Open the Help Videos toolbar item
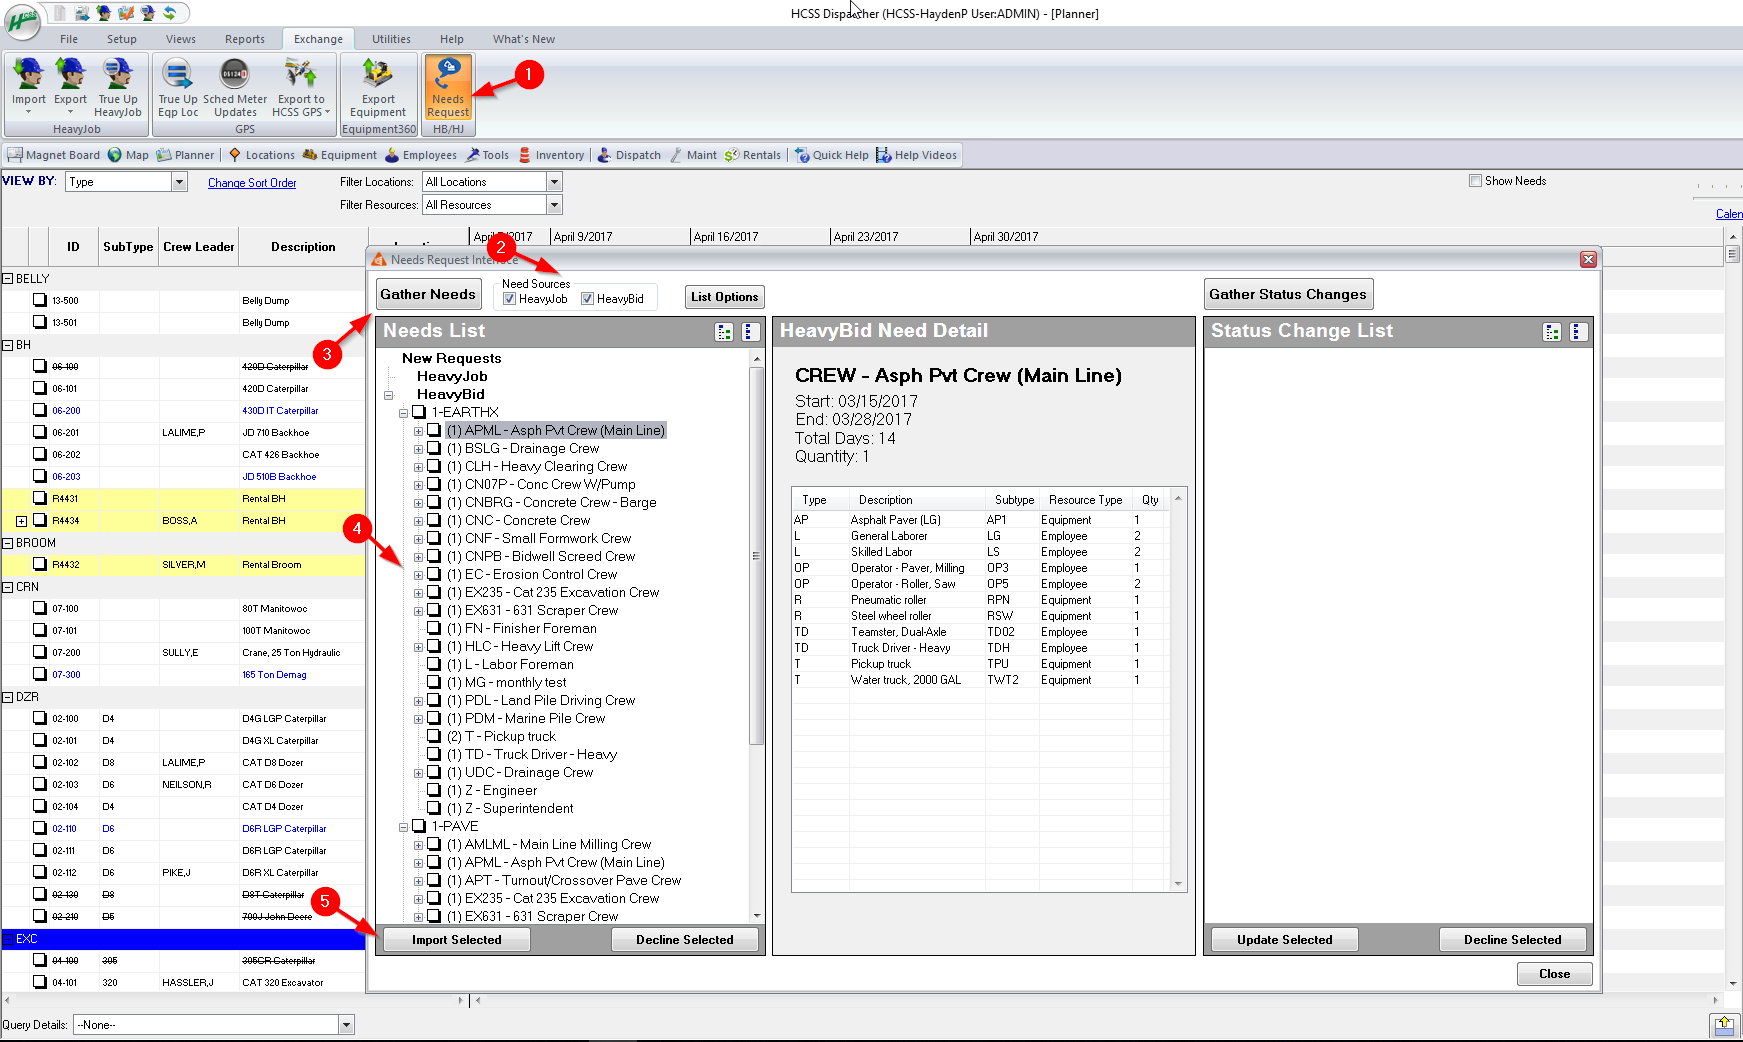The height and width of the screenshot is (1042, 1743). [x=916, y=155]
